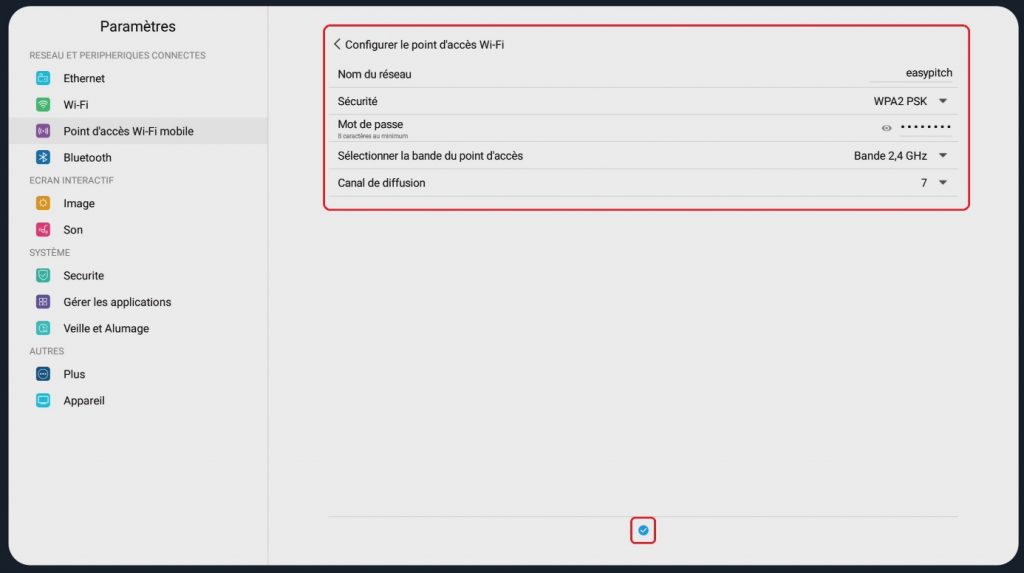Click the Securite shield icon

(x=43, y=276)
